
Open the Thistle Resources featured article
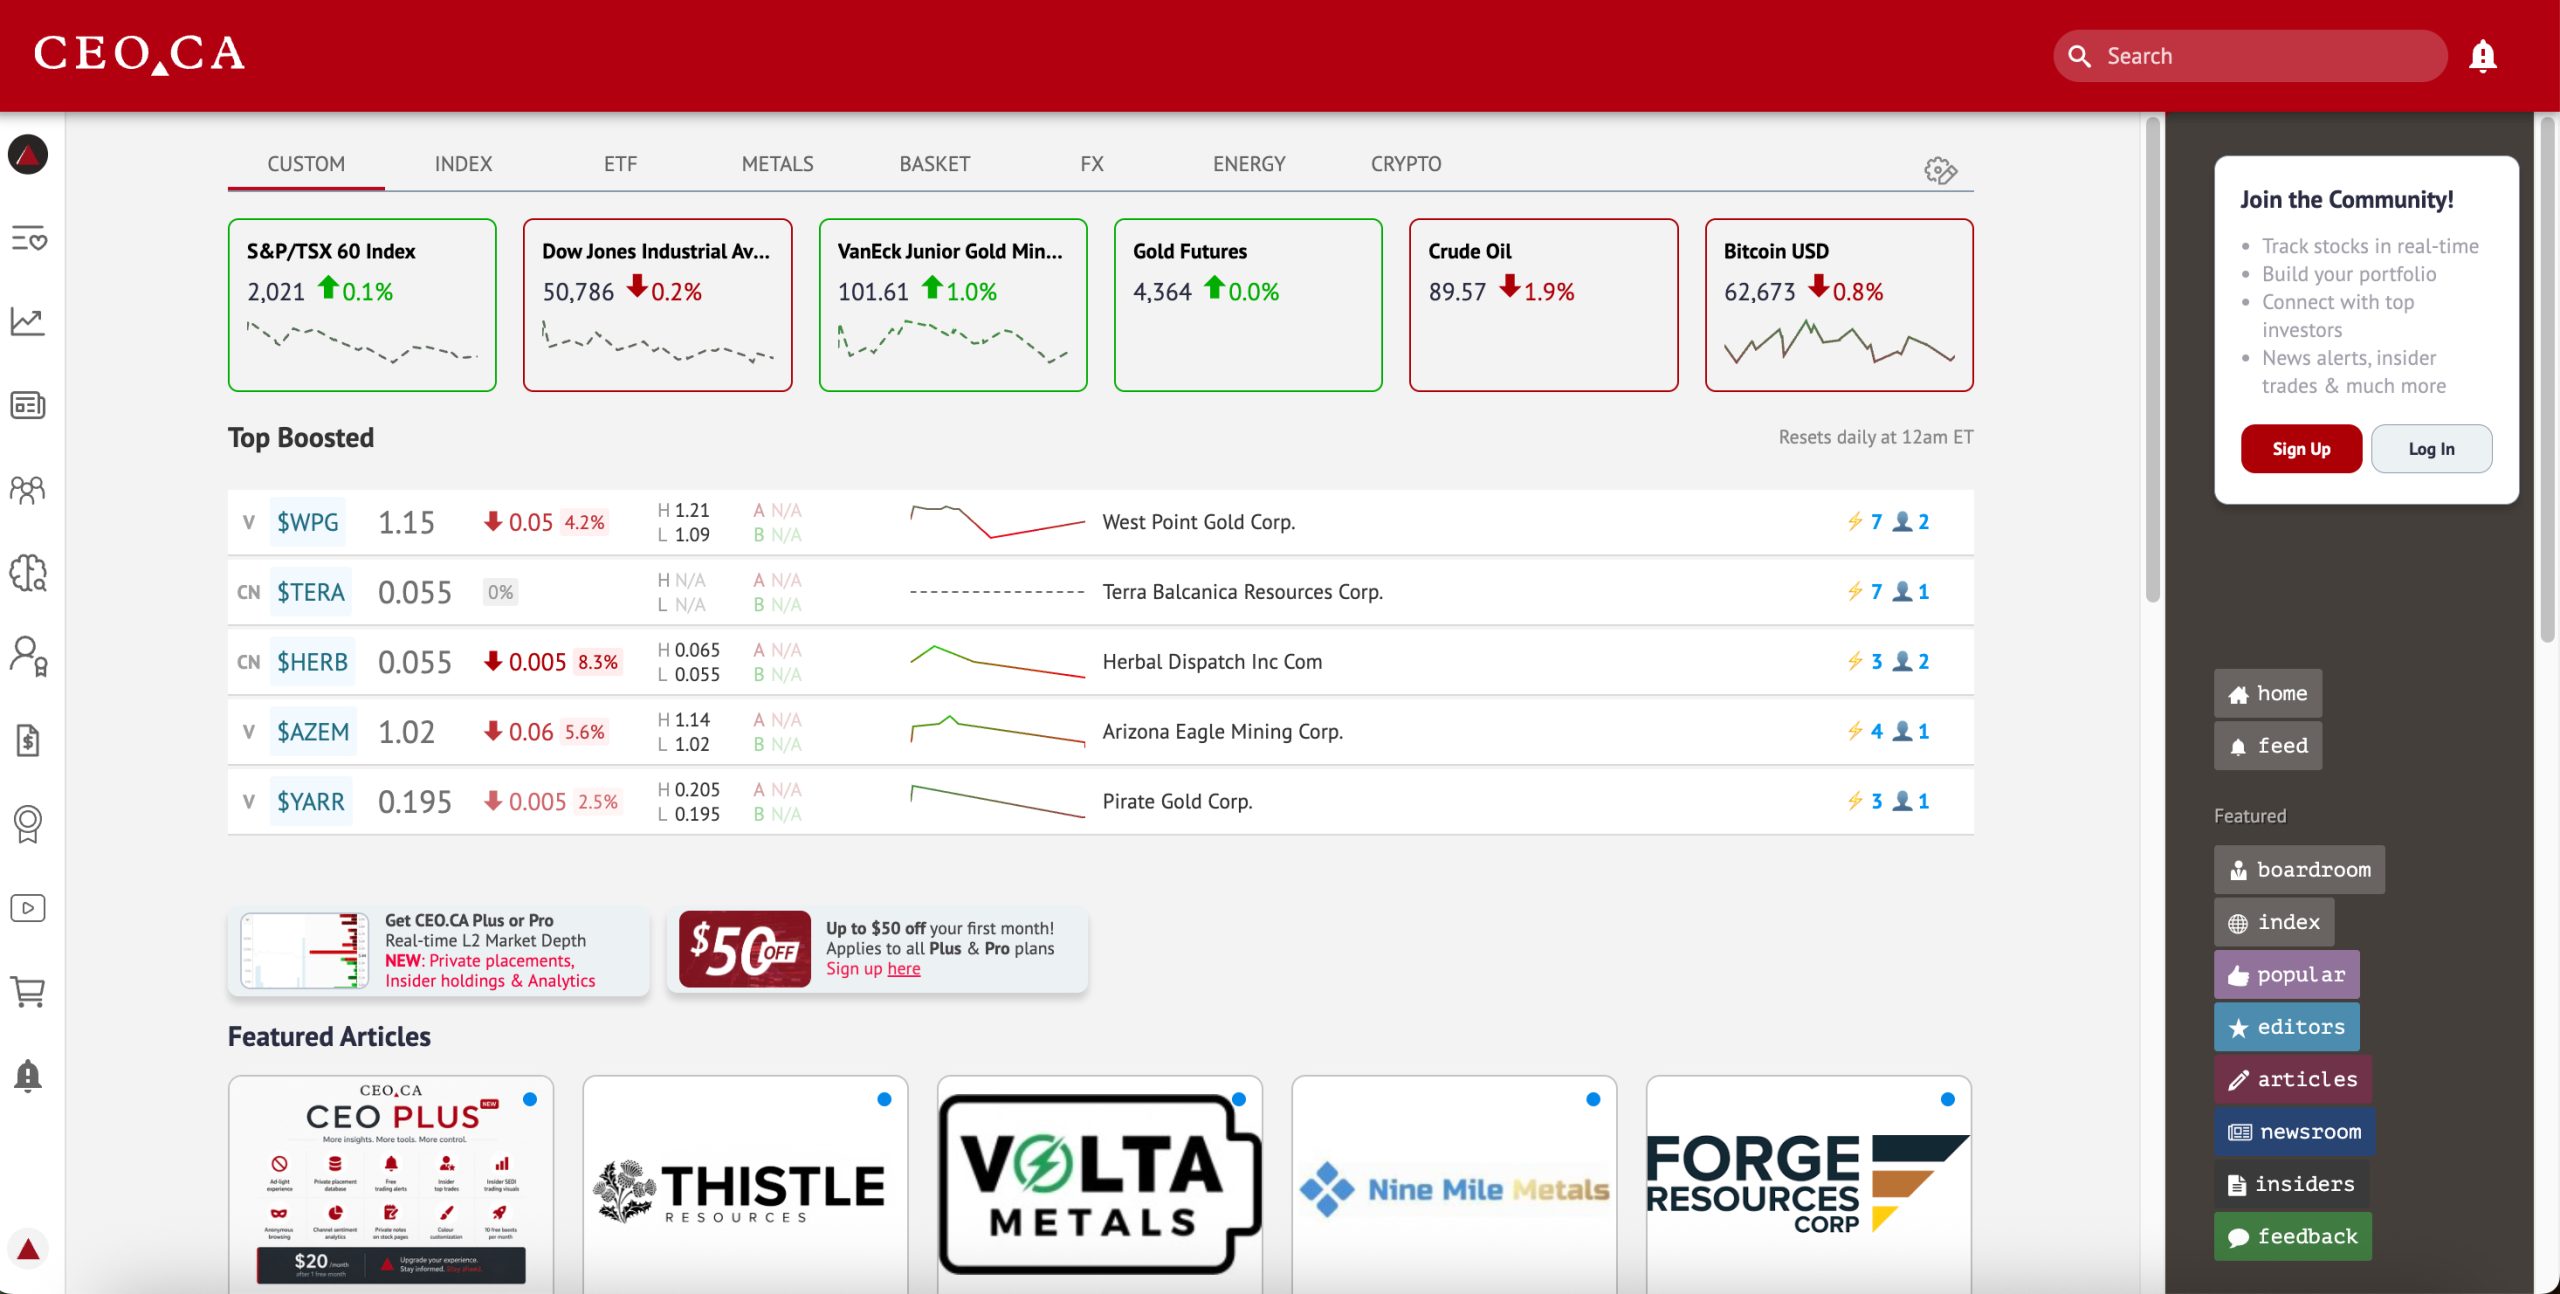pyautogui.click(x=745, y=1185)
